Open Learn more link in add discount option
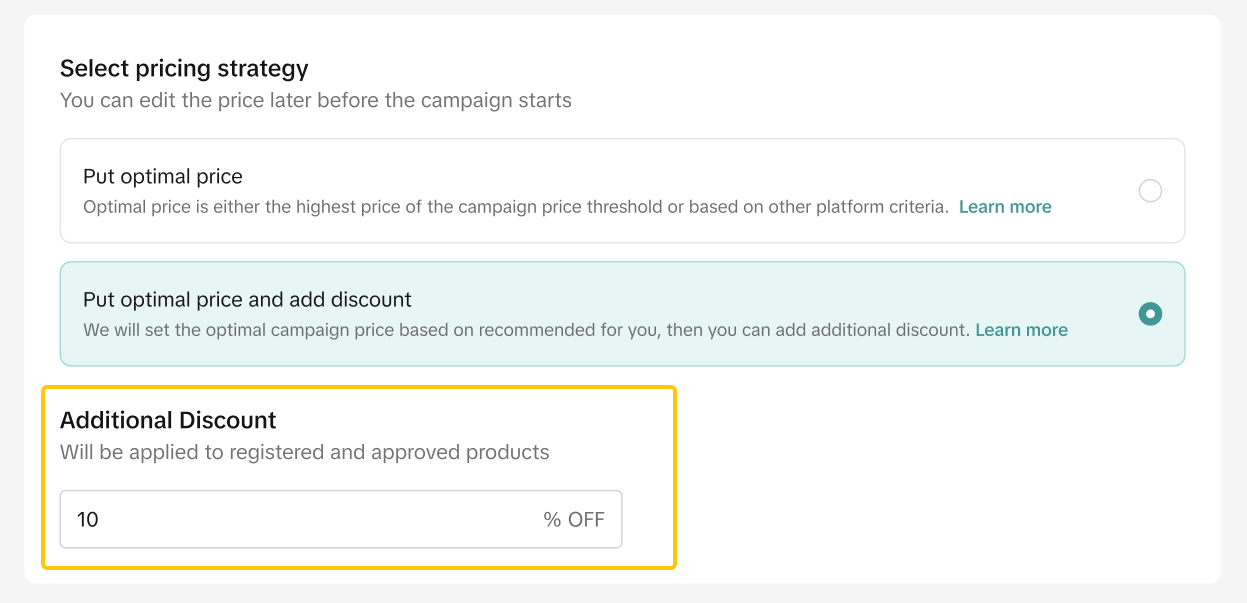The image size is (1247, 603). pyautogui.click(x=1021, y=330)
